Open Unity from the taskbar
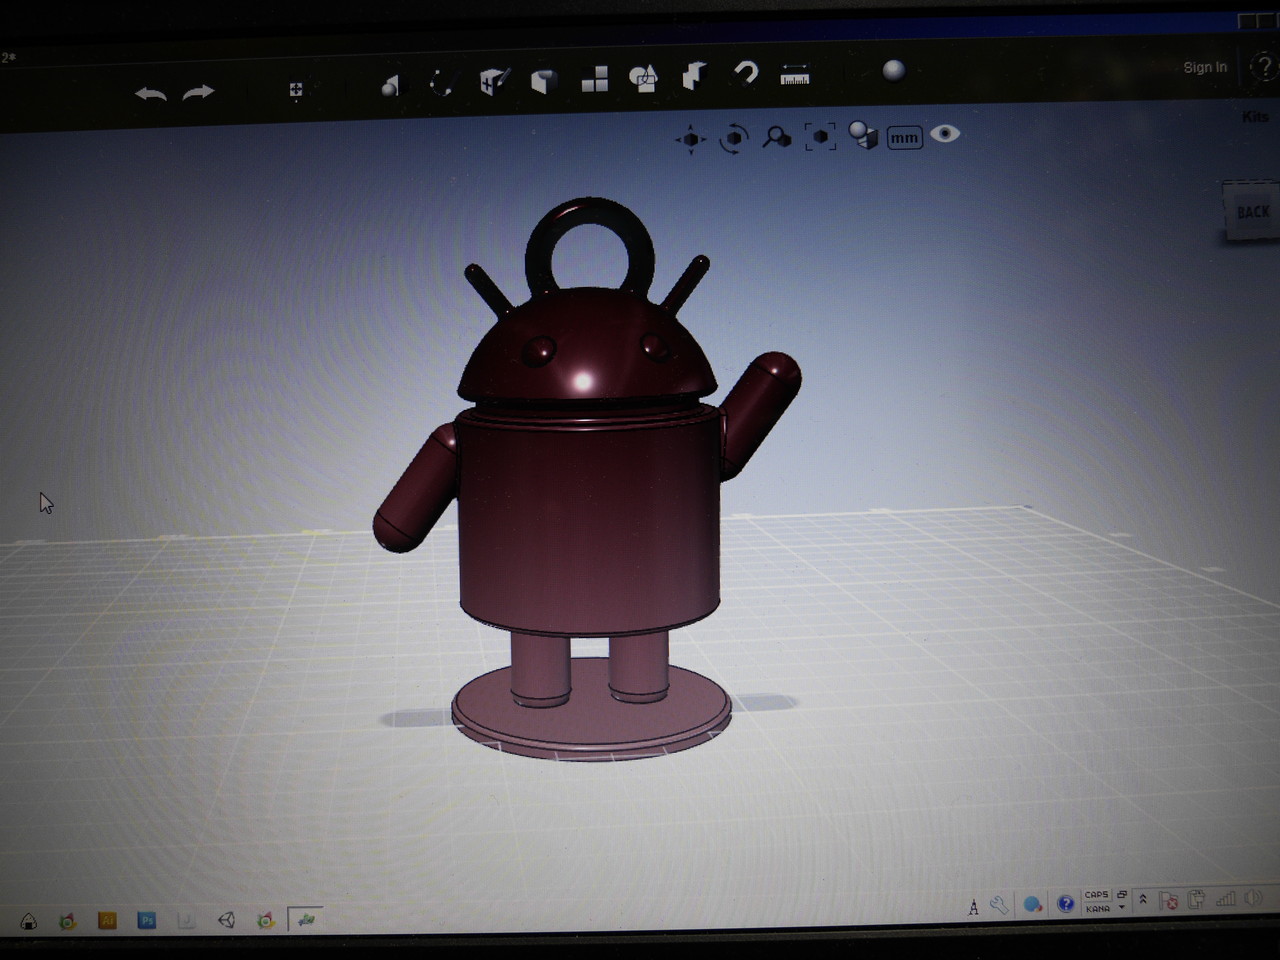Screen dimensions: 1280x960 [226, 920]
